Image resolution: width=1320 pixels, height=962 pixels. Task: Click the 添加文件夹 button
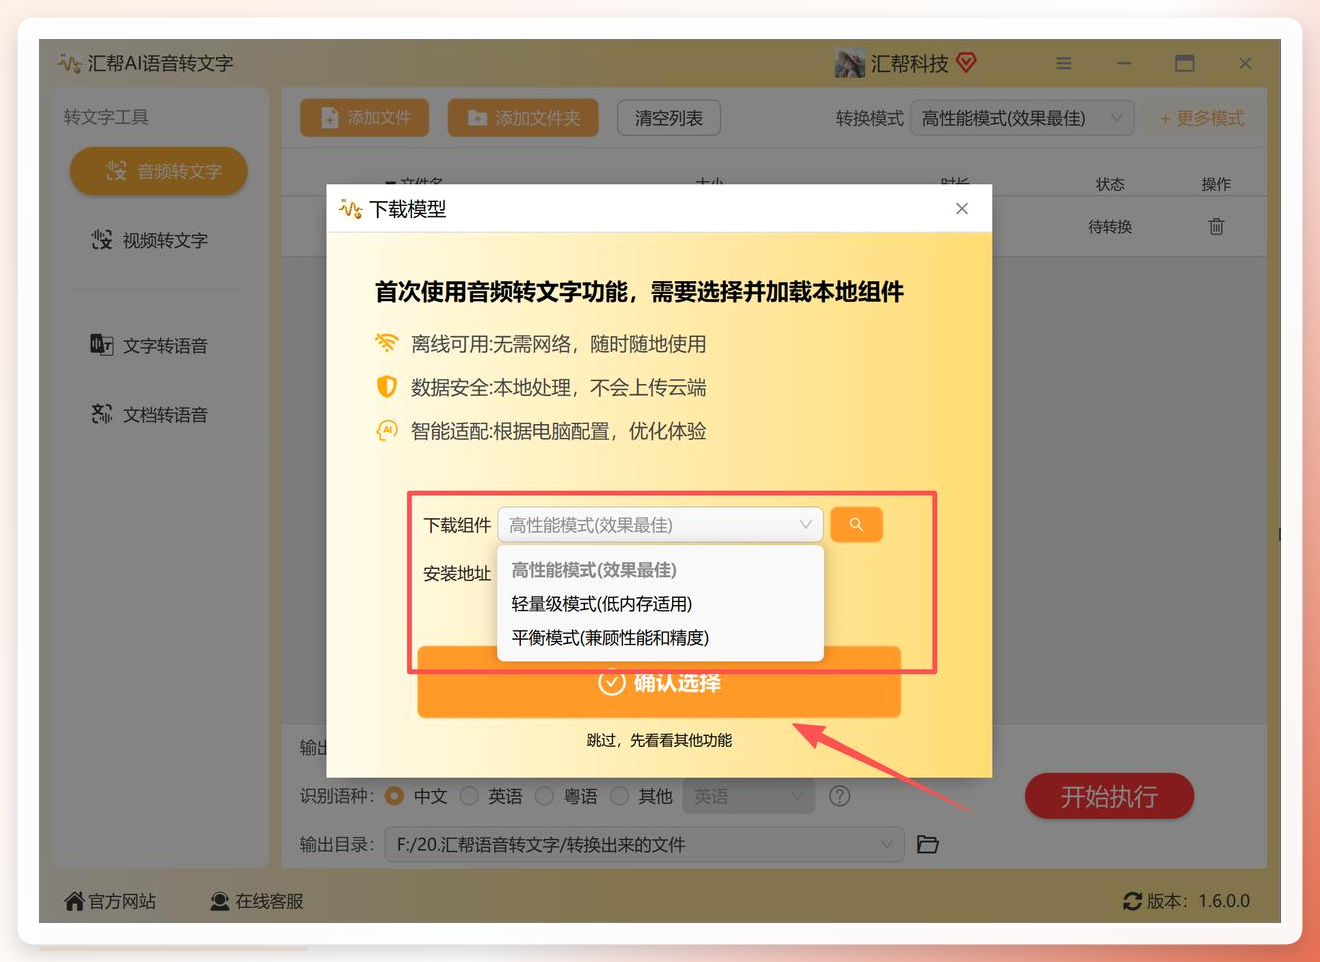[x=523, y=118]
